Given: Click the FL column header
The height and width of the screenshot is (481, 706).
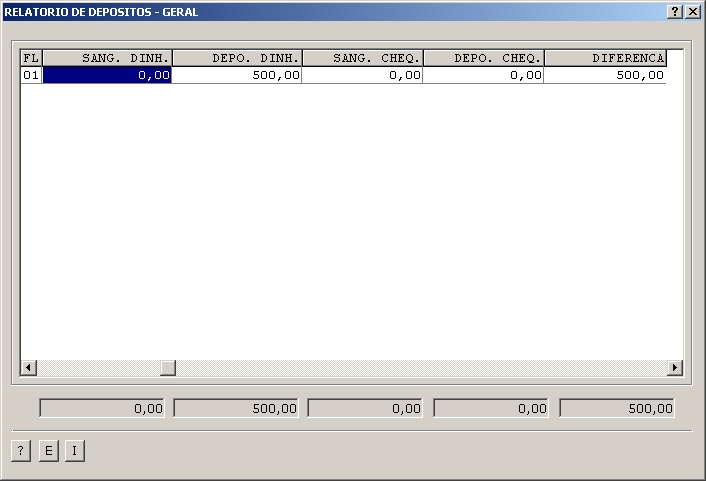Looking at the screenshot, I should click(x=31, y=58).
